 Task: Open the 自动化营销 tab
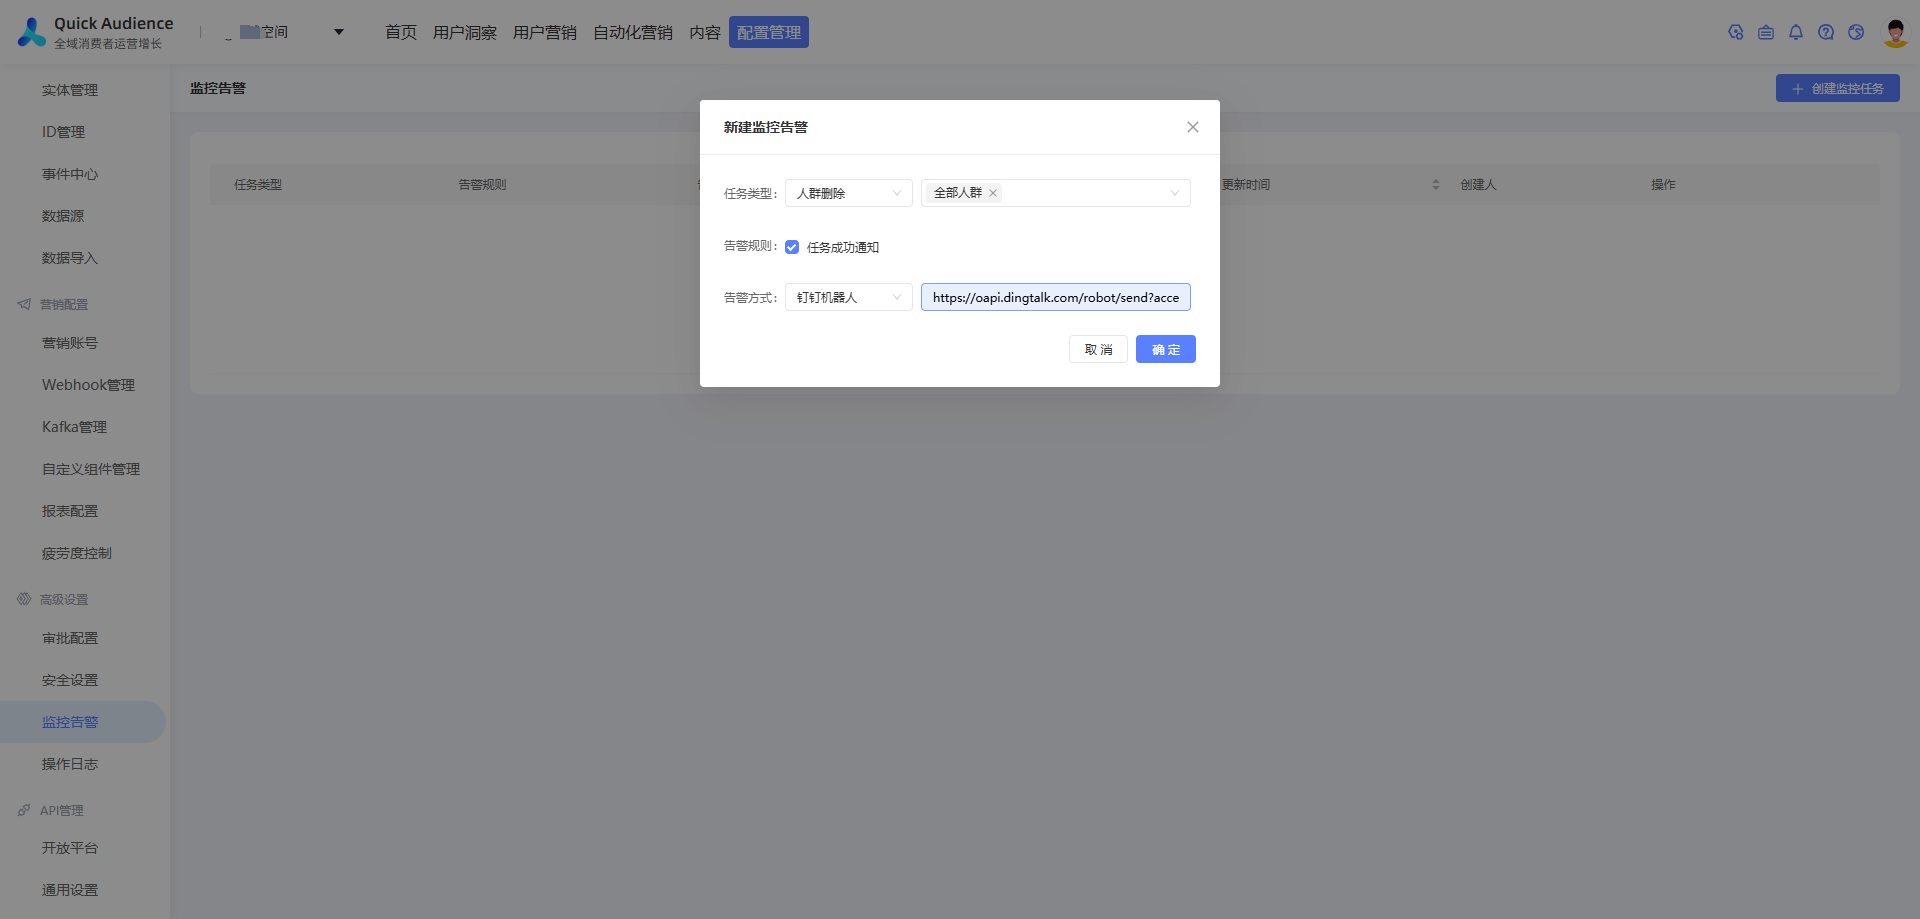tap(633, 32)
